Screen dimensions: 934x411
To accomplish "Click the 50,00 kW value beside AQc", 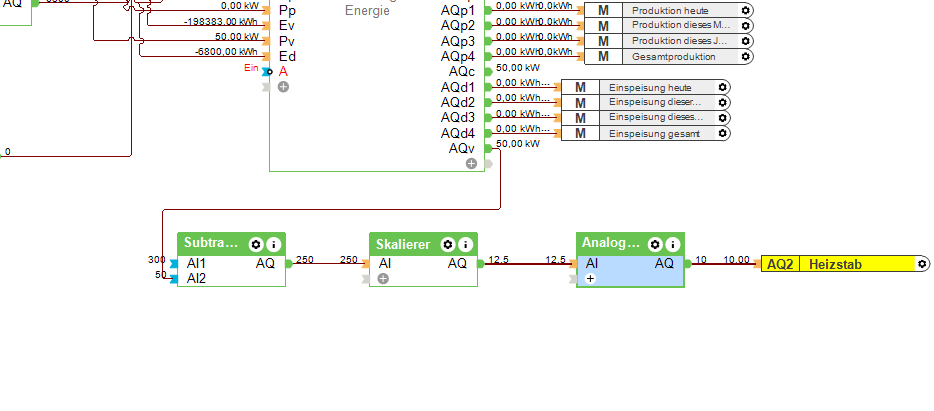I will (518, 67).
